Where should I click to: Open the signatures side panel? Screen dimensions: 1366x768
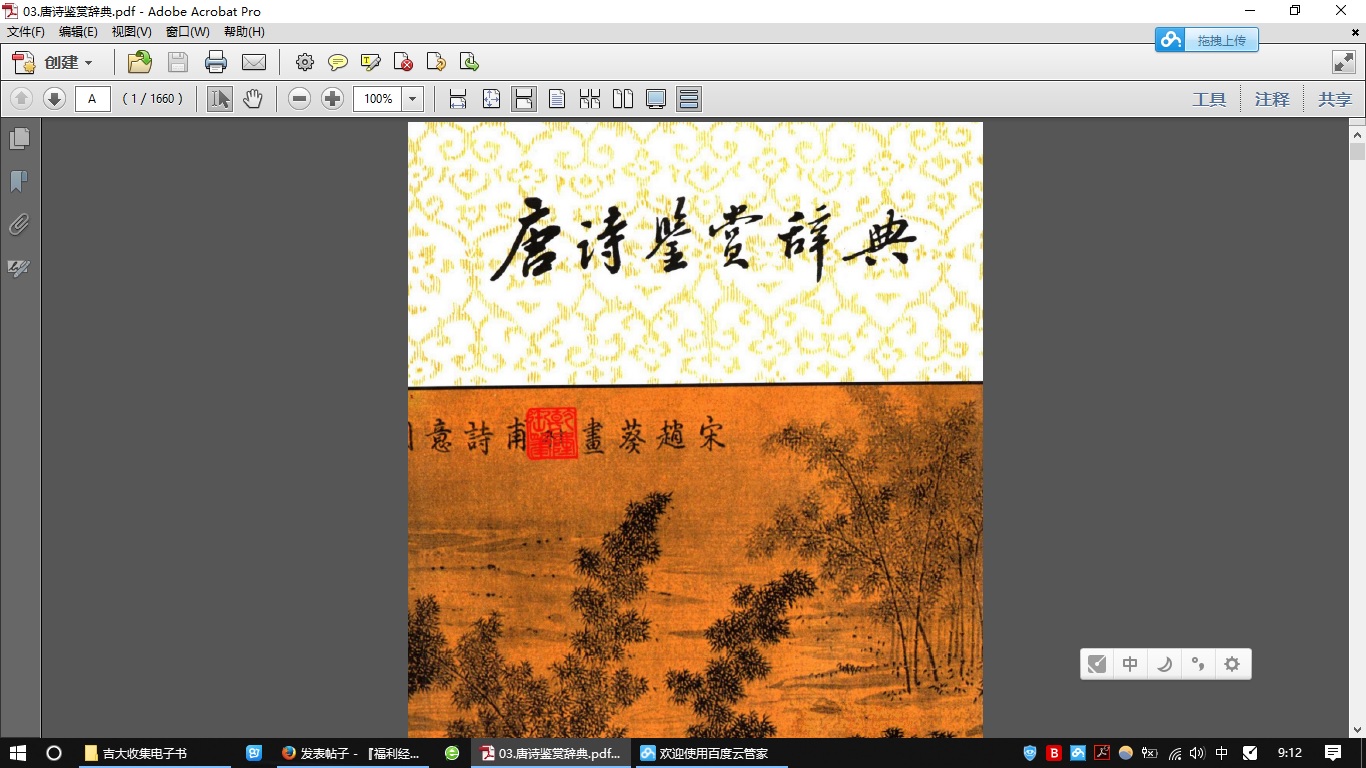point(19,268)
